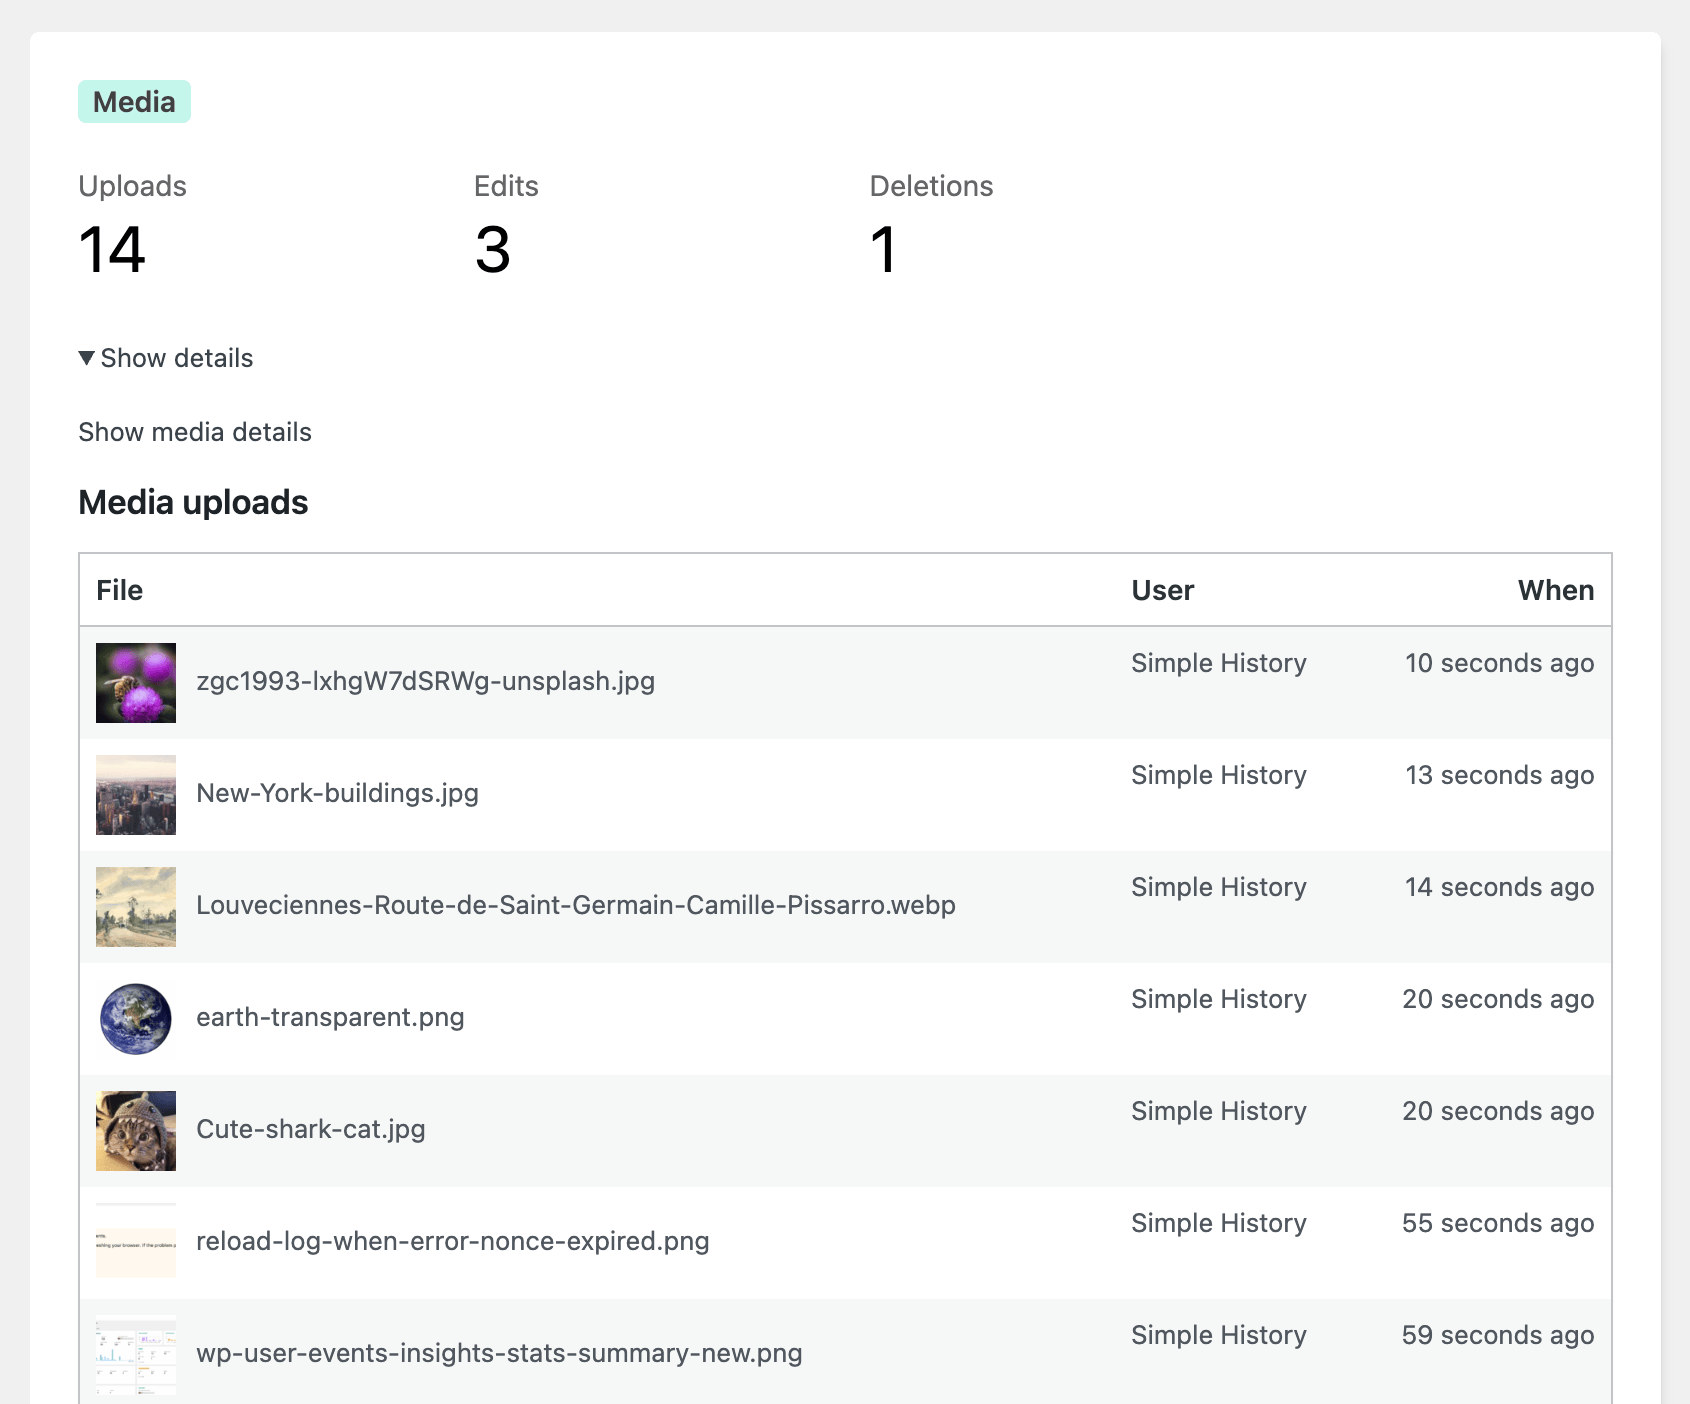
Task: Sort by the User column header
Action: click(1162, 590)
